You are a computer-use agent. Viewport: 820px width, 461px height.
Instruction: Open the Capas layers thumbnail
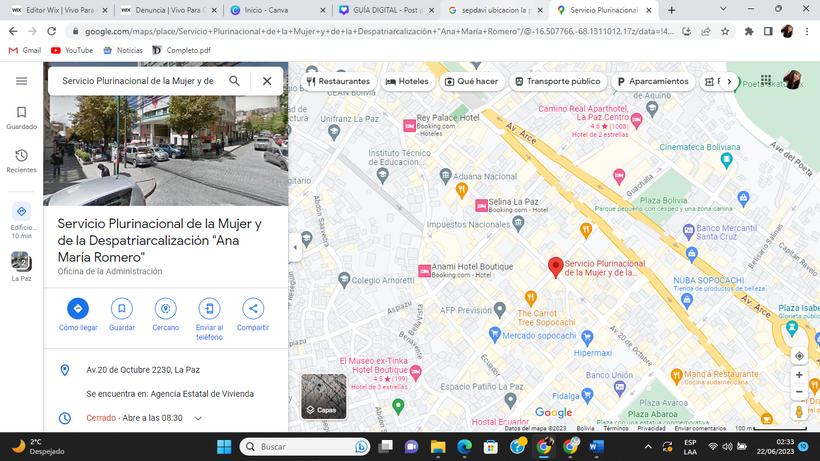tap(324, 396)
